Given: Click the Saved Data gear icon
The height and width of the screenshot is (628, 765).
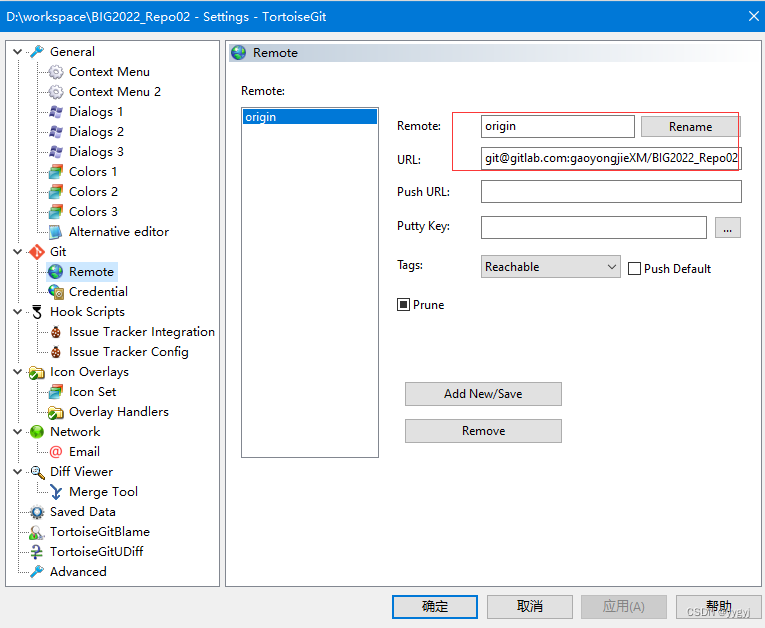Looking at the screenshot, I should (37, 512).
